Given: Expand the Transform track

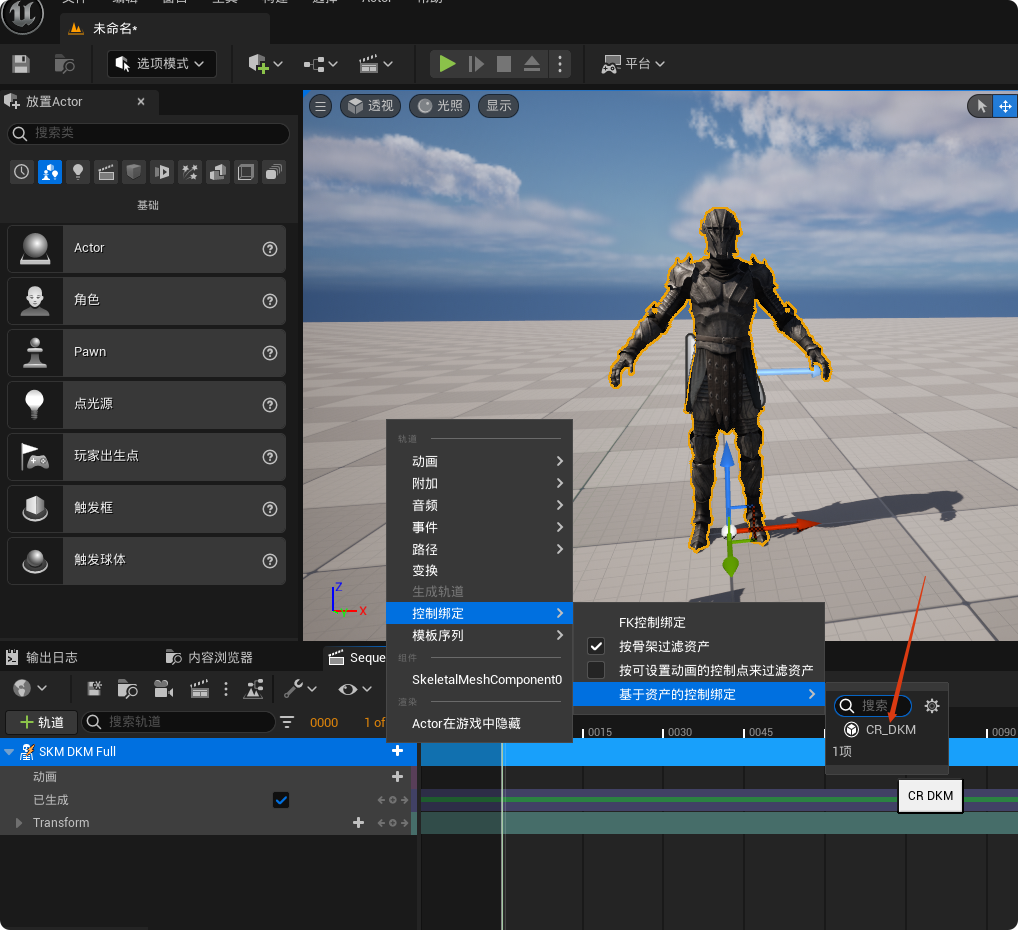Looking at the screenshot, I should (19, 823).
